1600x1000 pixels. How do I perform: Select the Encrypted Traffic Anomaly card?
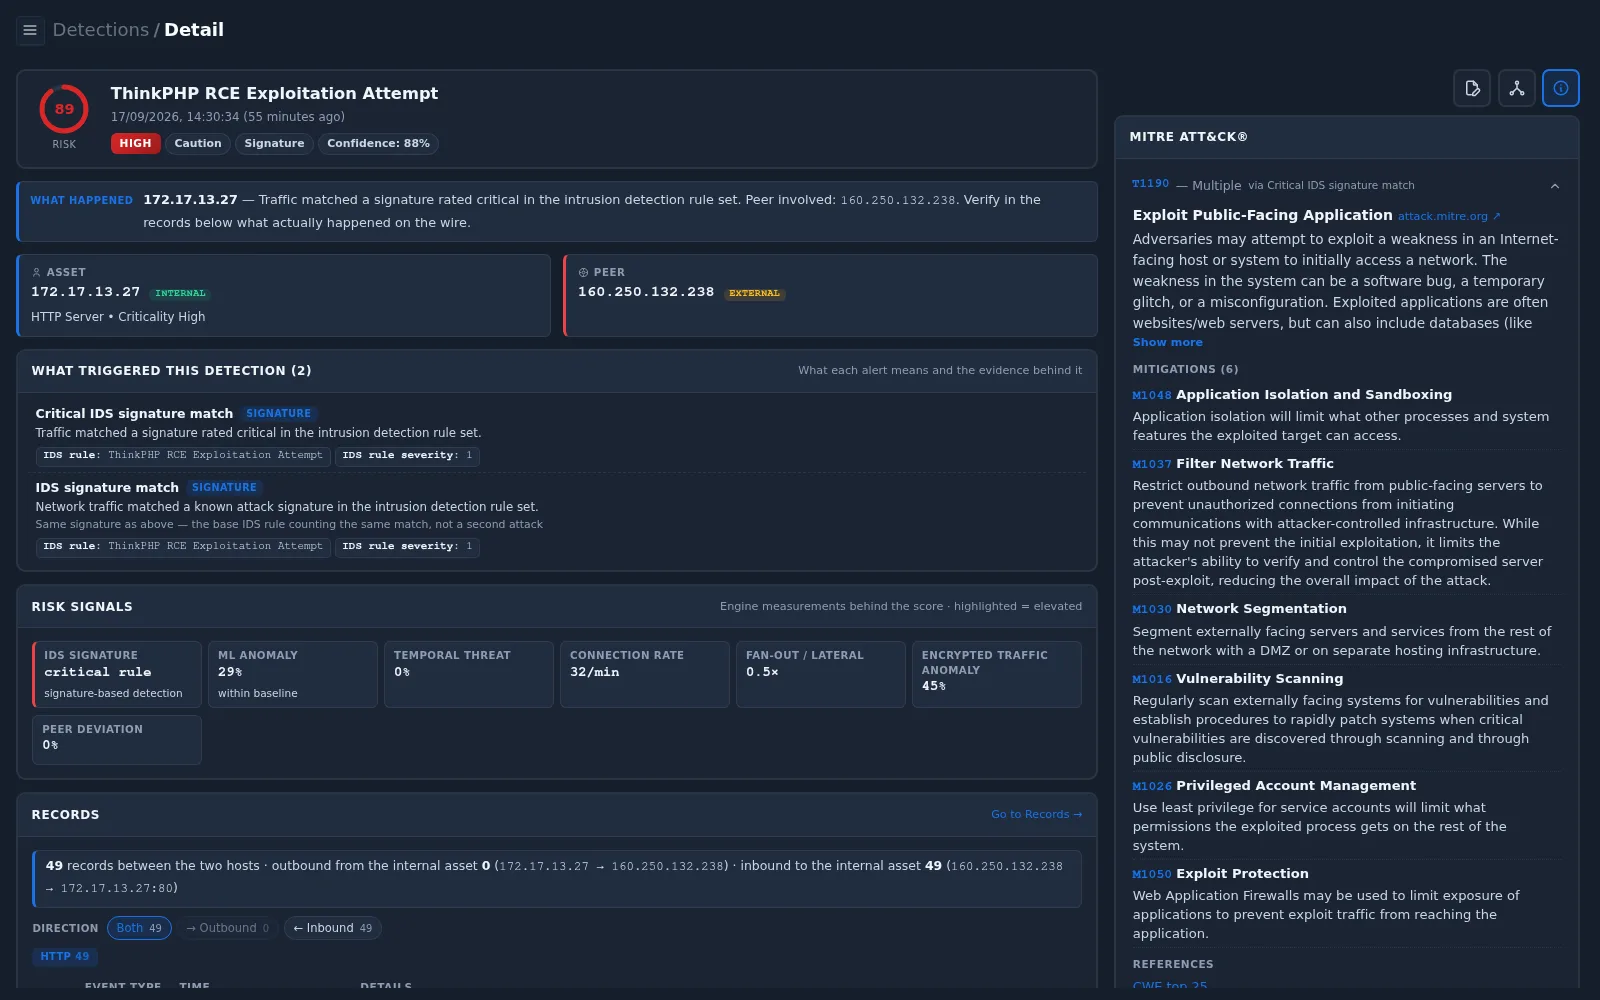[997, 675]
